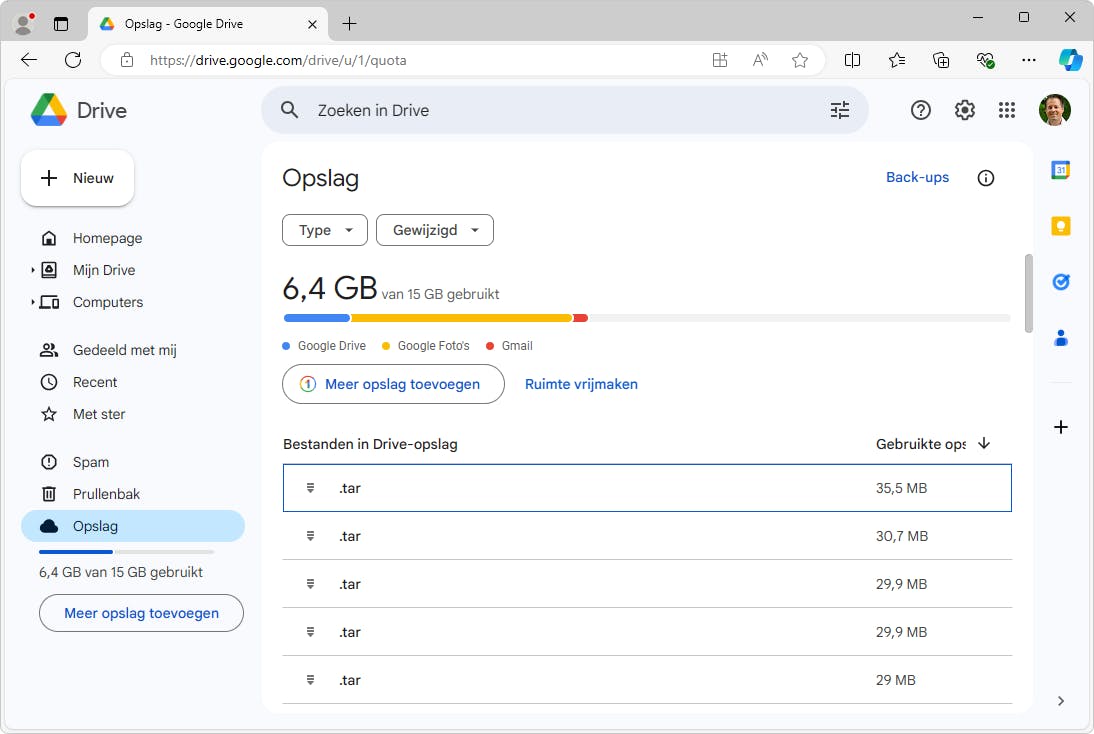This screenshot has width=1094, height=734.
Task: Open Google Calendar in side panel
Action: coord(1061,170)
